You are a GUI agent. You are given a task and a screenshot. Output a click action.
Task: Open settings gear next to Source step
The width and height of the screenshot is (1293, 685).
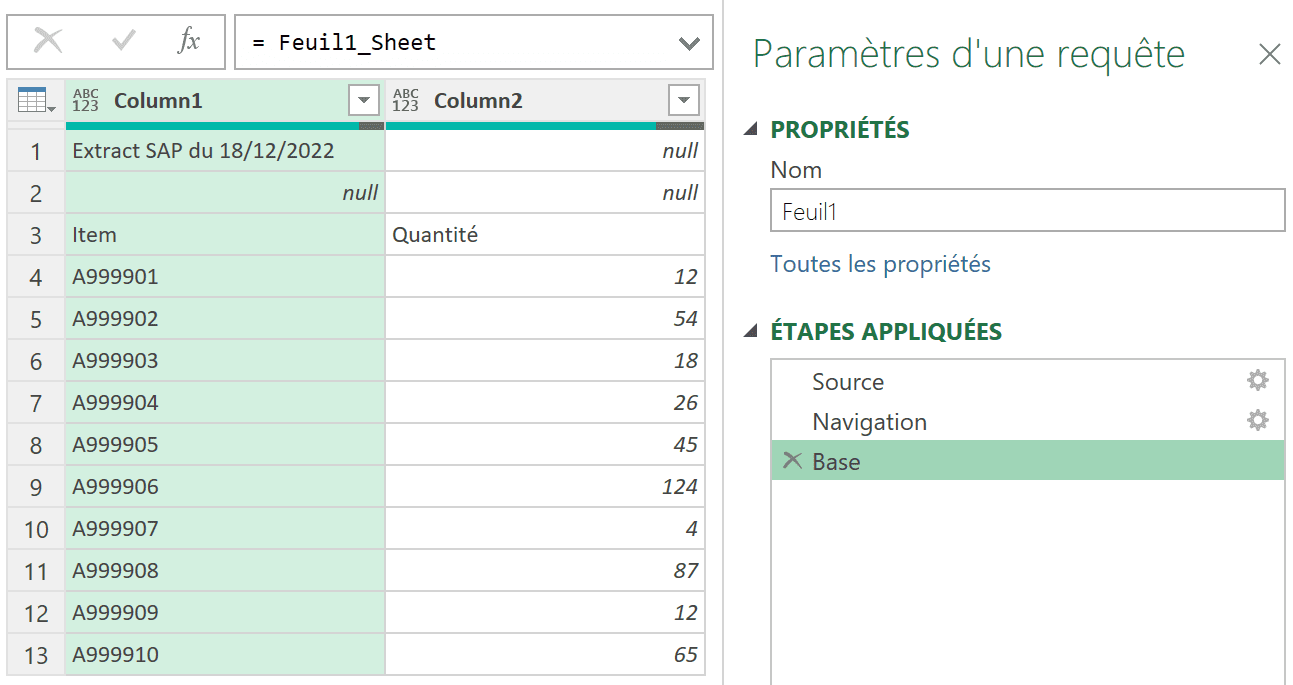point(1257,380)
